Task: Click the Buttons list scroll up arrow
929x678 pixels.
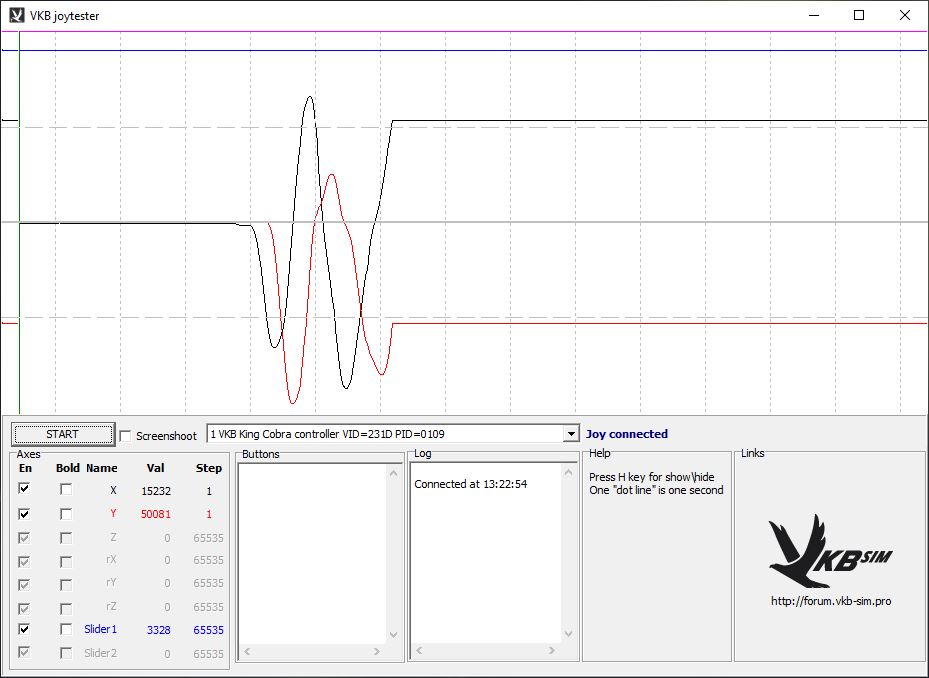Action: 393,473
